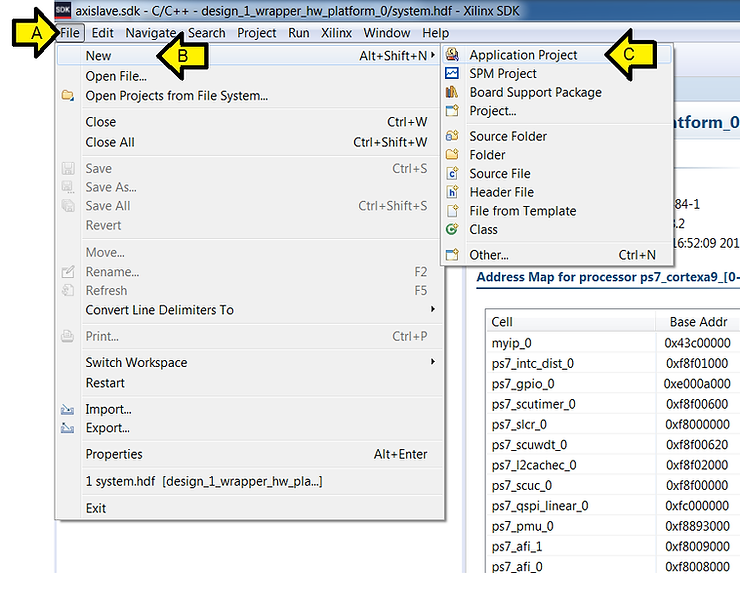Open recent file 1 system.hdf
Screen dimensions: 740x606
[x=250, y=481]
